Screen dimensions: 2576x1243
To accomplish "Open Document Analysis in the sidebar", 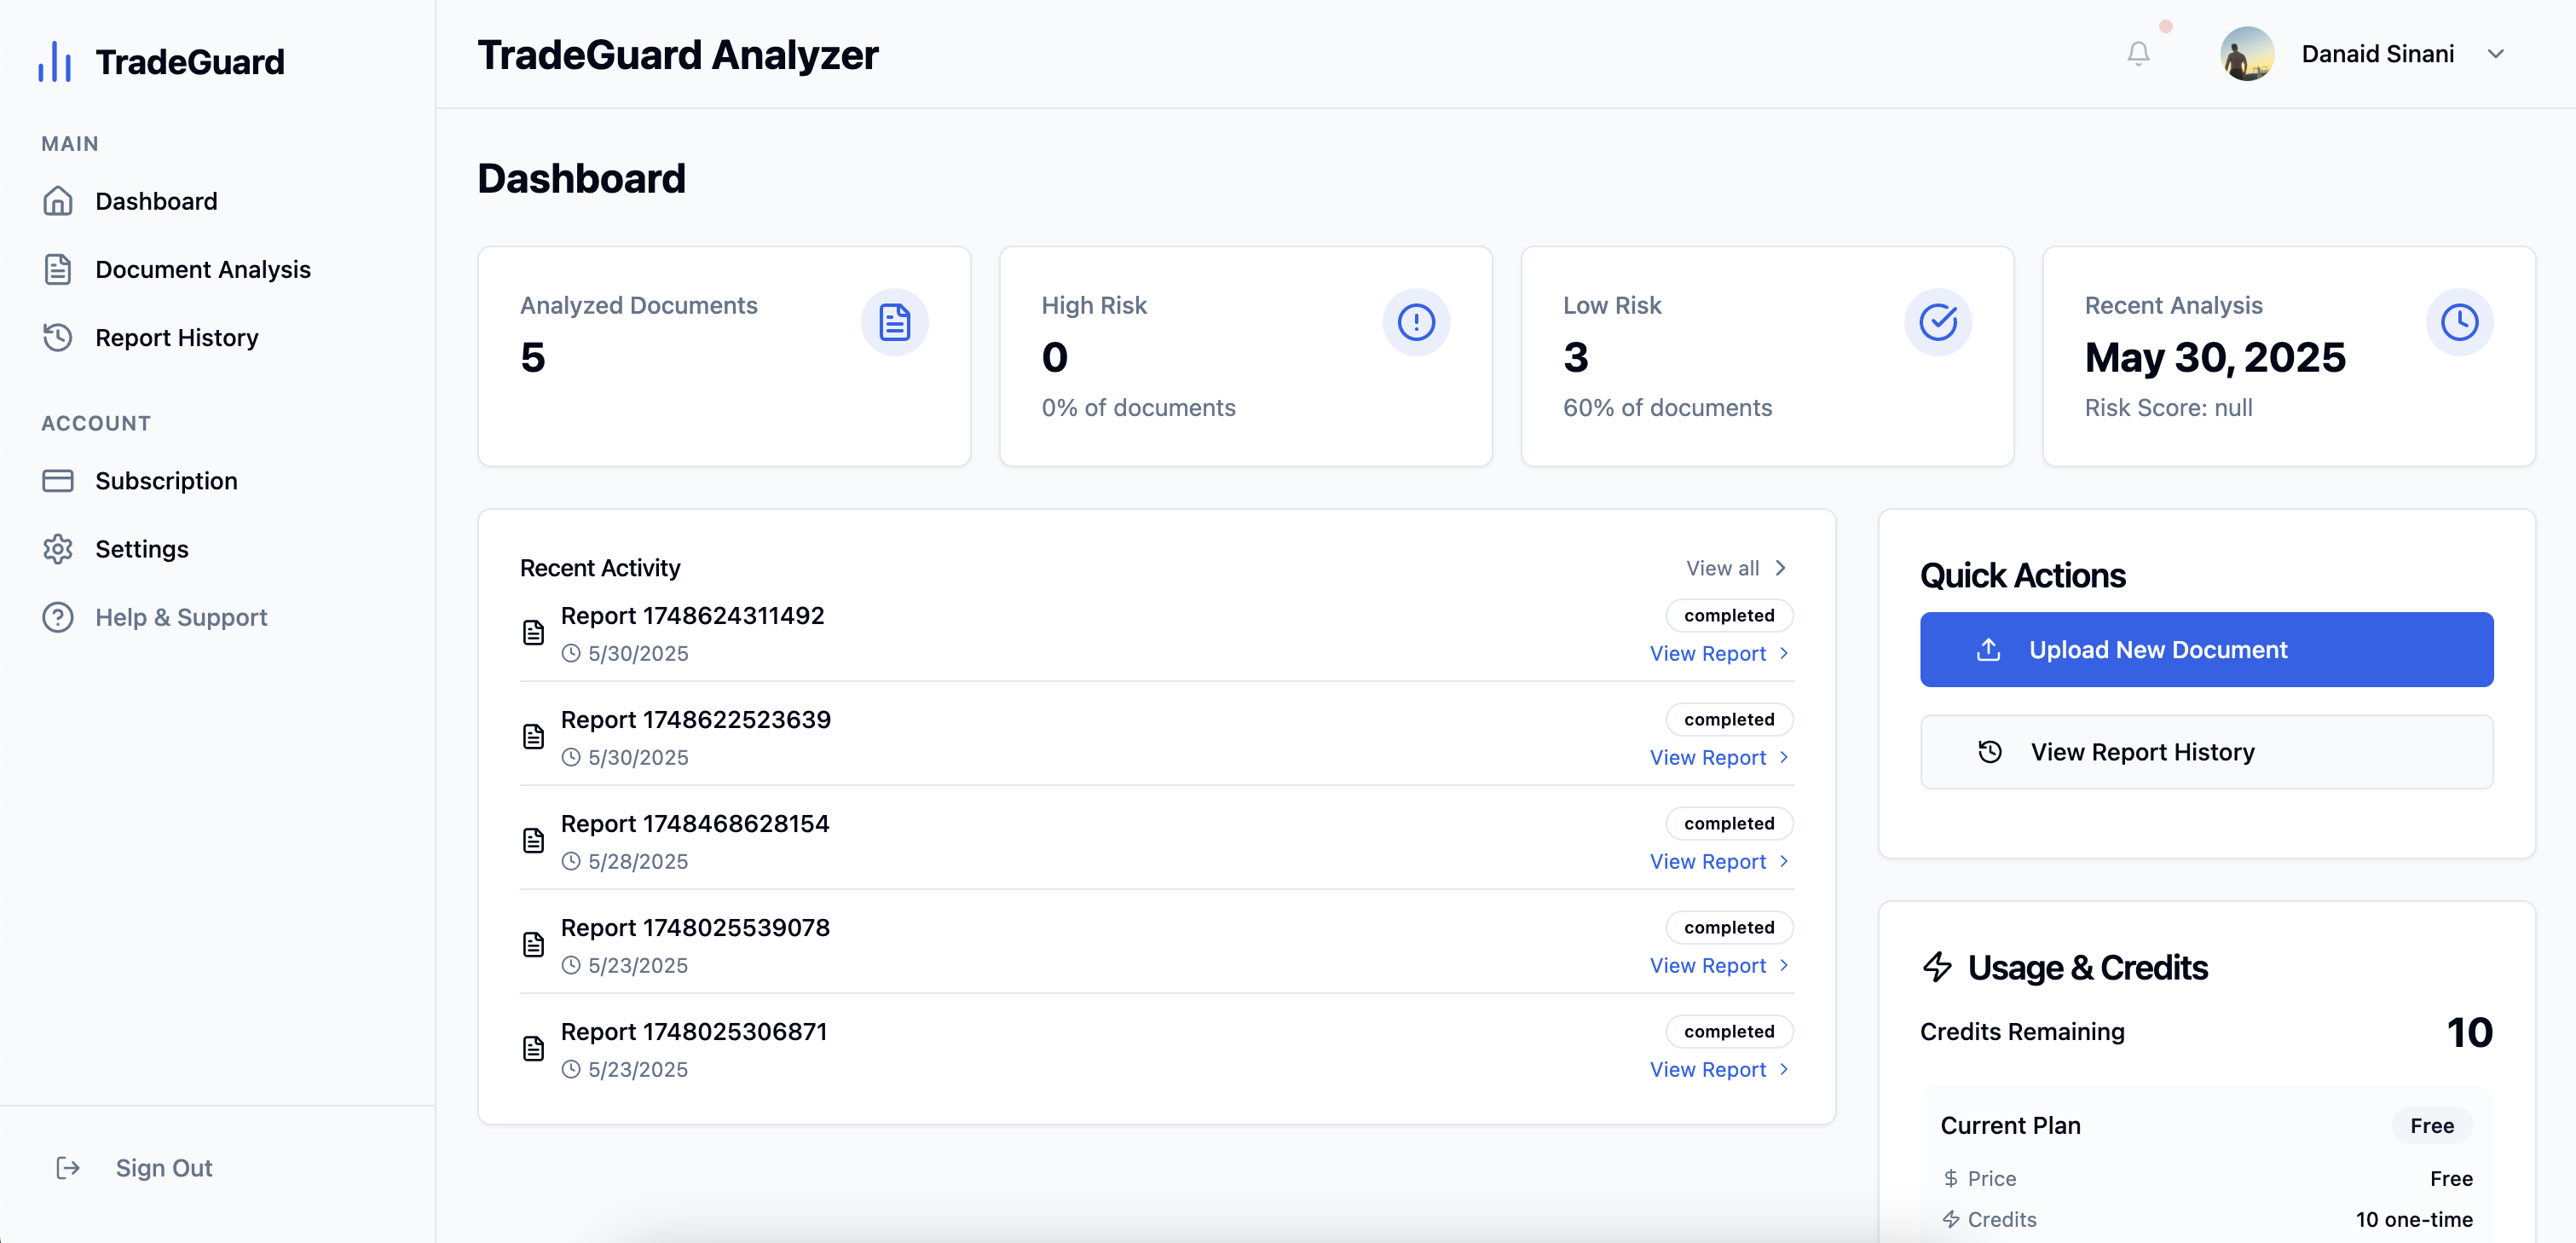I will [x=203, y=270].
